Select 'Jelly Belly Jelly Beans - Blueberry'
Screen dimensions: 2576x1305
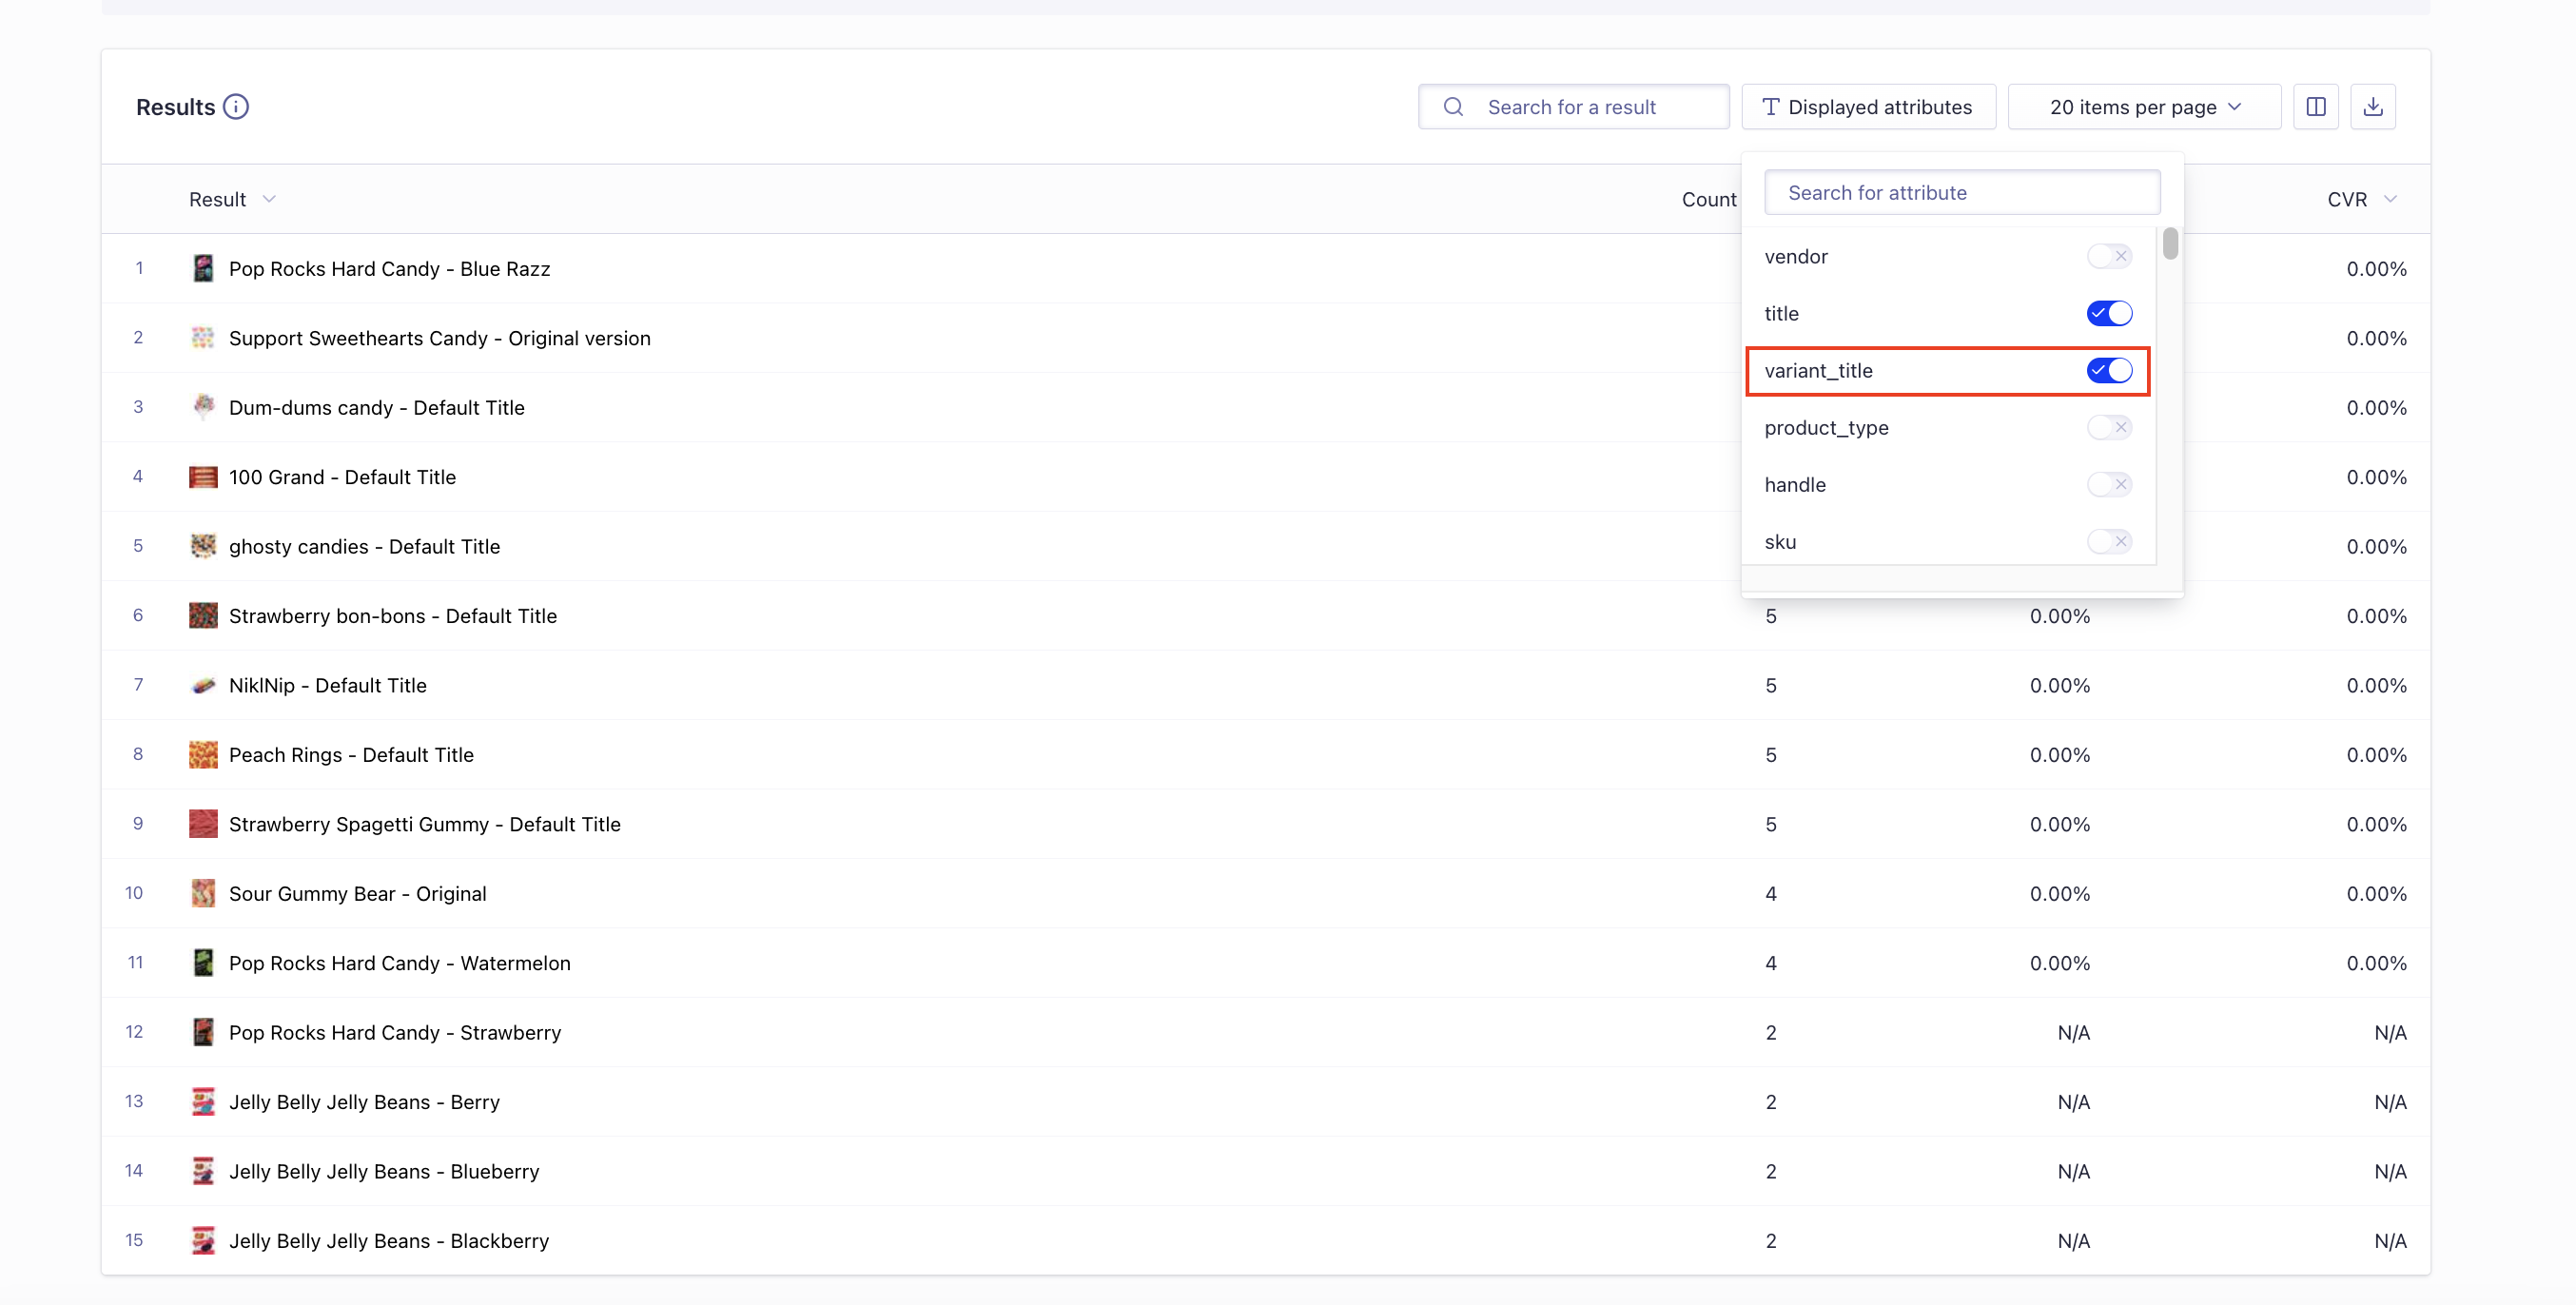pos(383,1172)
